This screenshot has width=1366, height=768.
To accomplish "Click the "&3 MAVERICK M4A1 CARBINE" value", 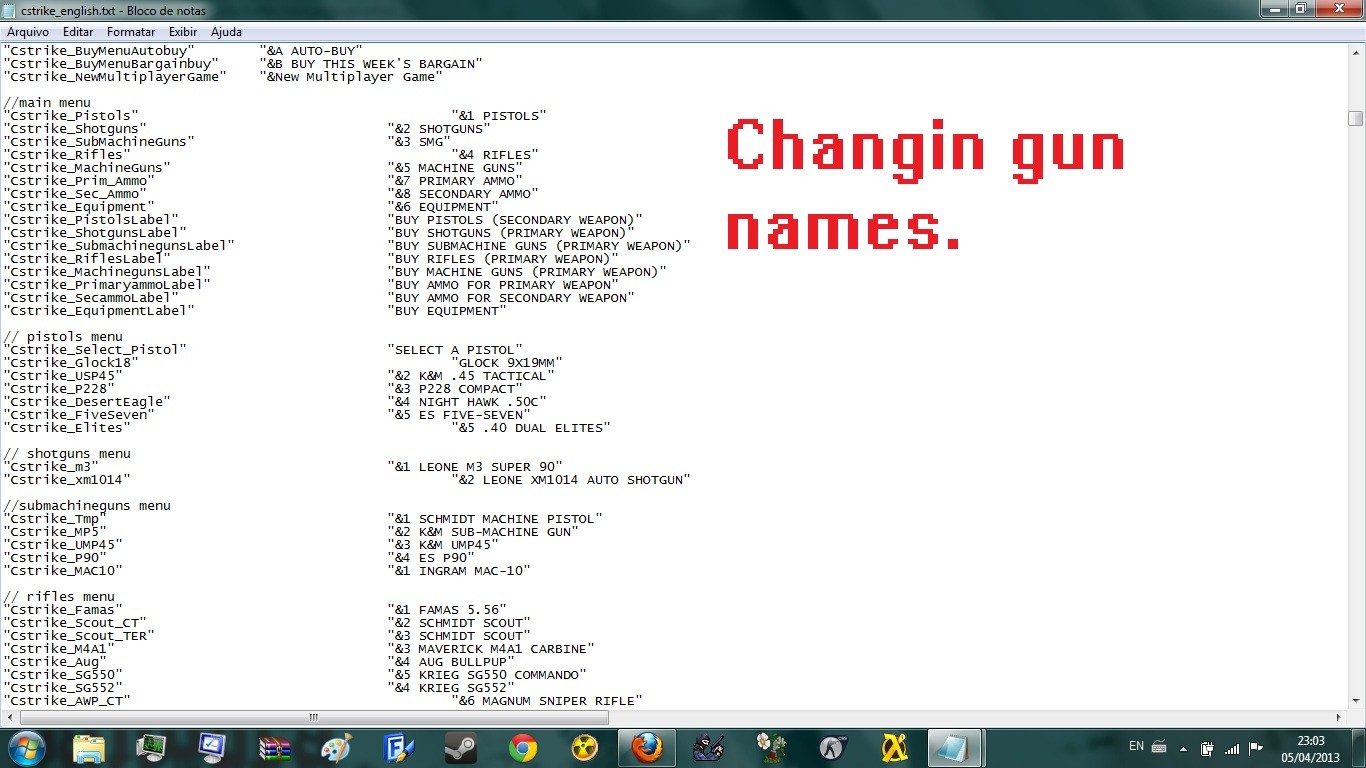I will click(x=490, y=648).
